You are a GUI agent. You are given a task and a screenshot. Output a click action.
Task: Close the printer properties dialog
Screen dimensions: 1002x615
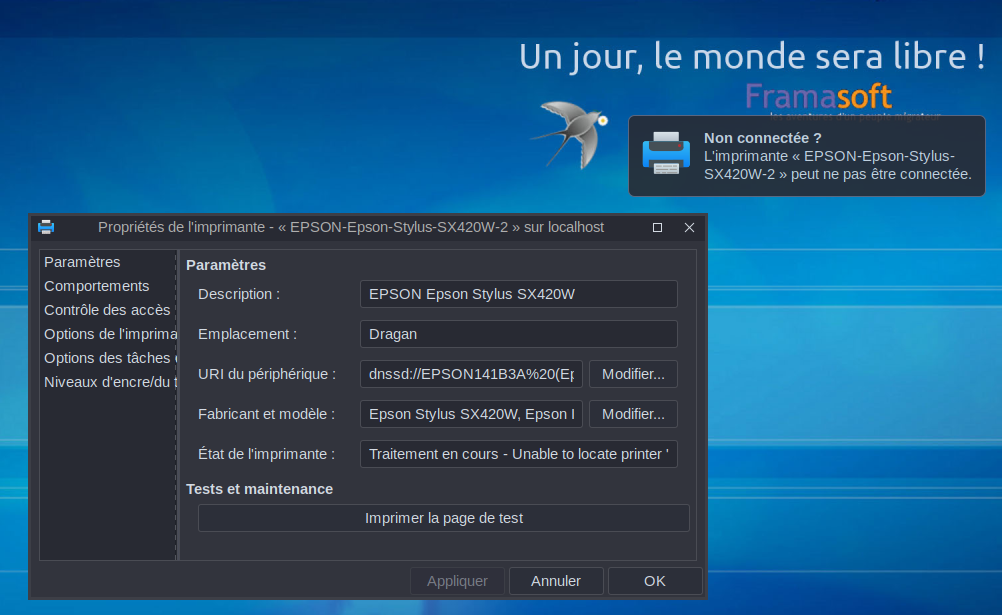pos(690,228)
